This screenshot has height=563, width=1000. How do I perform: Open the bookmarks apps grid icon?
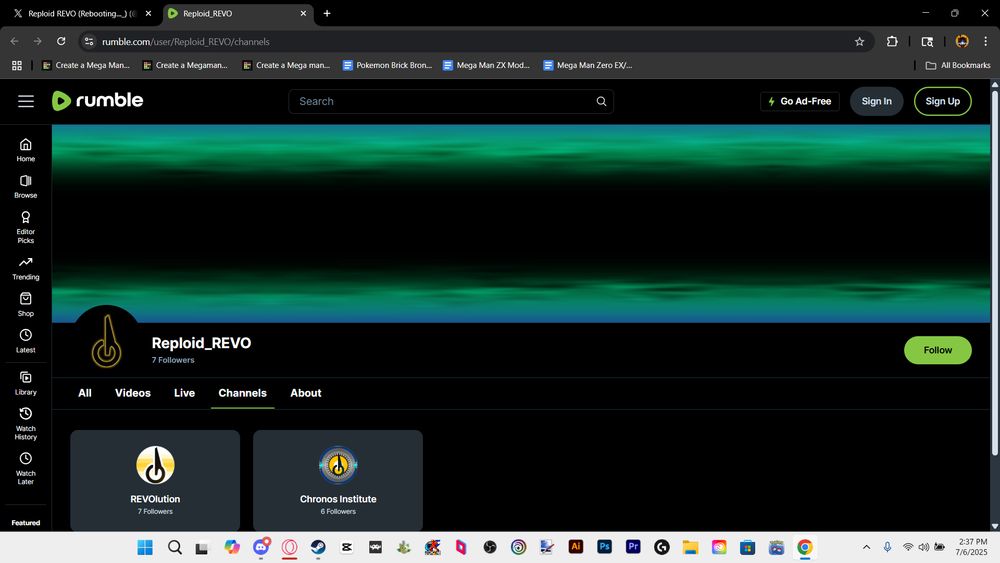click(x=17, y=65)
